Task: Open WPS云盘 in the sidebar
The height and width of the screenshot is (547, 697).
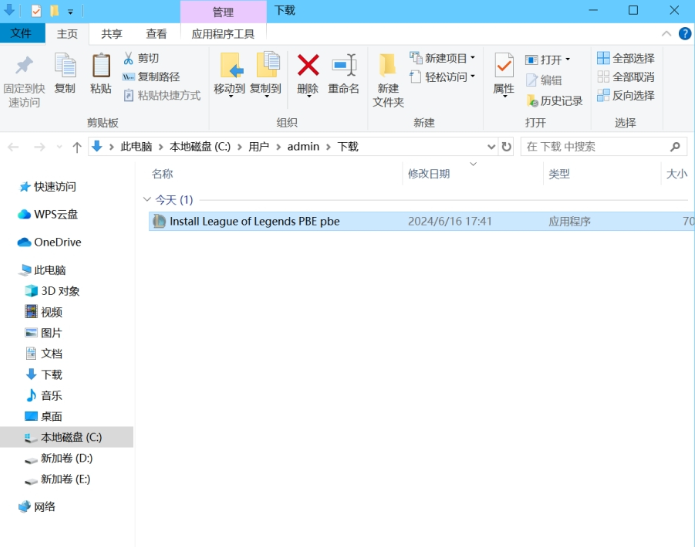Action: (48, 214)
